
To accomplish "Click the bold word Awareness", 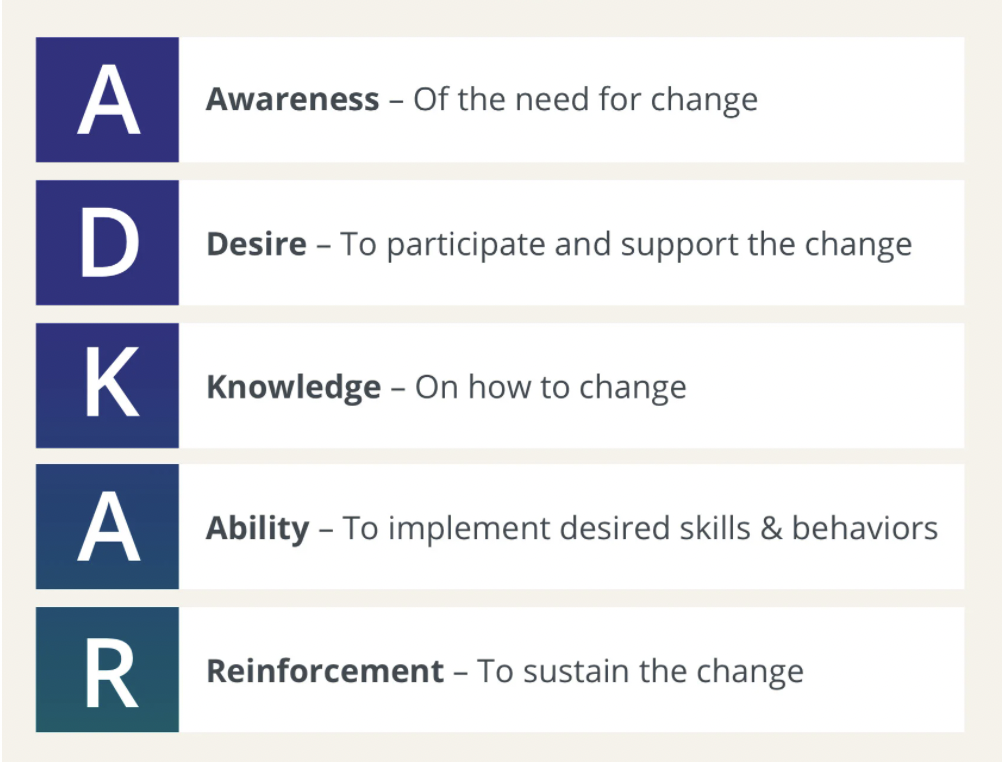I will [x=293, y=99].
